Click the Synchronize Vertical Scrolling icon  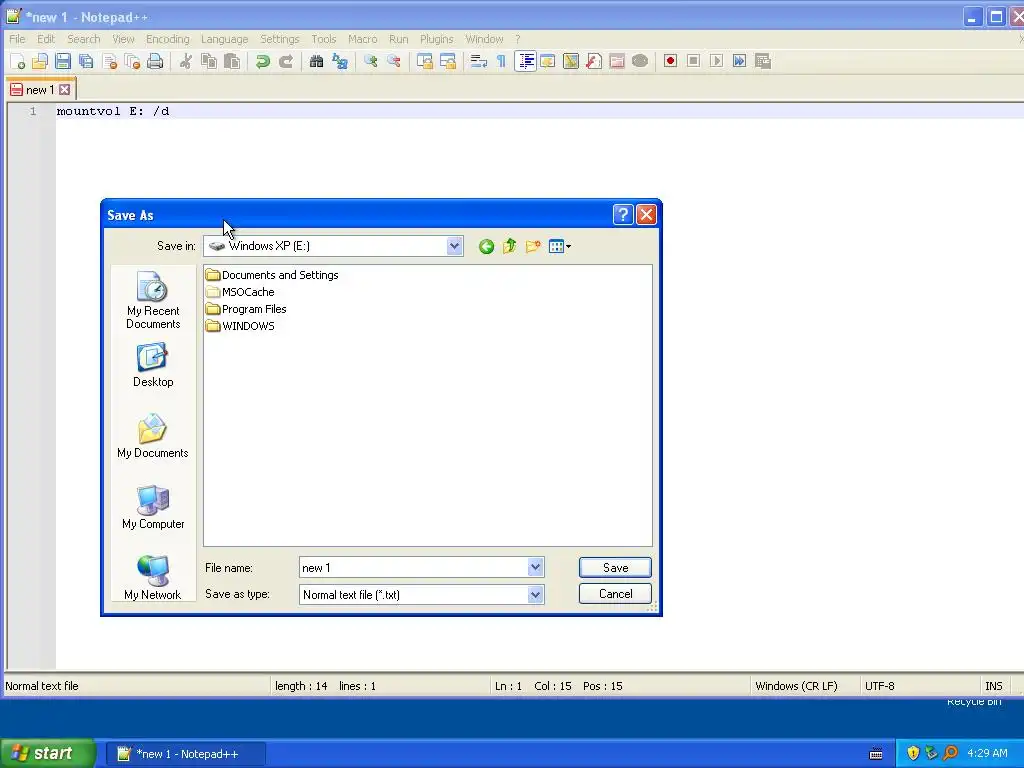(424, 61)
